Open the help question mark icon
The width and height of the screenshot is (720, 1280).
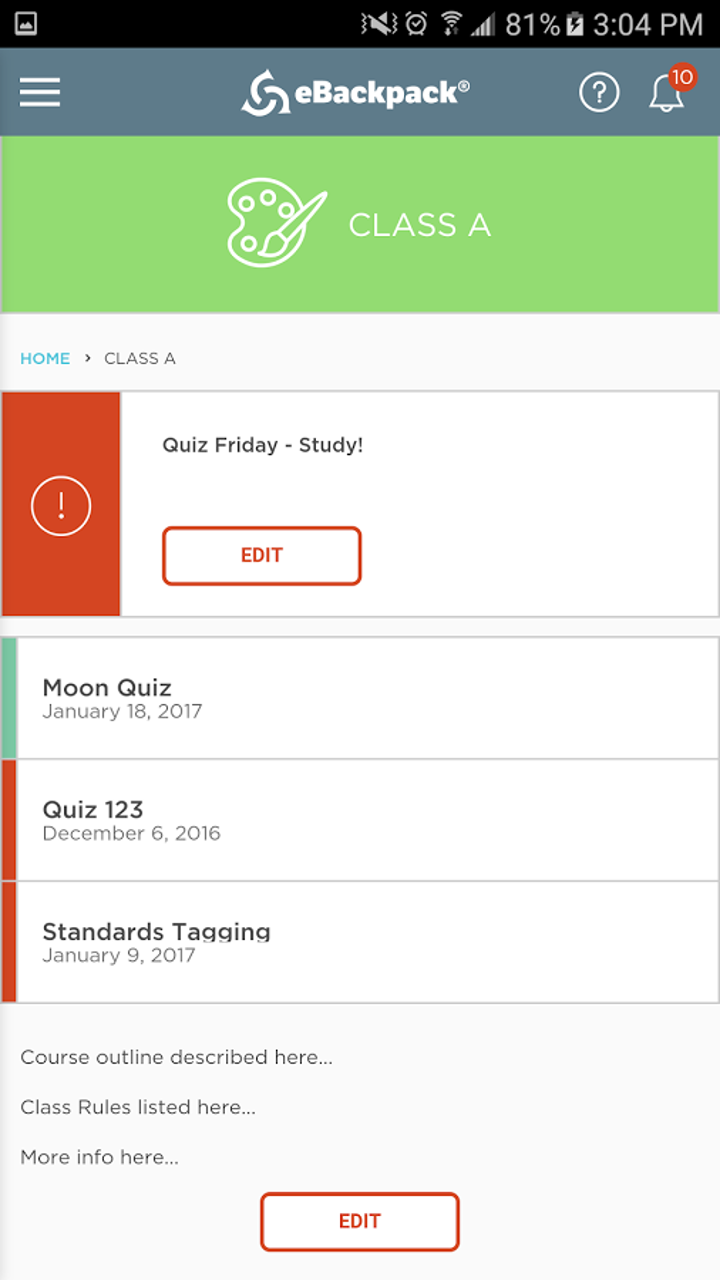point(599,92)
